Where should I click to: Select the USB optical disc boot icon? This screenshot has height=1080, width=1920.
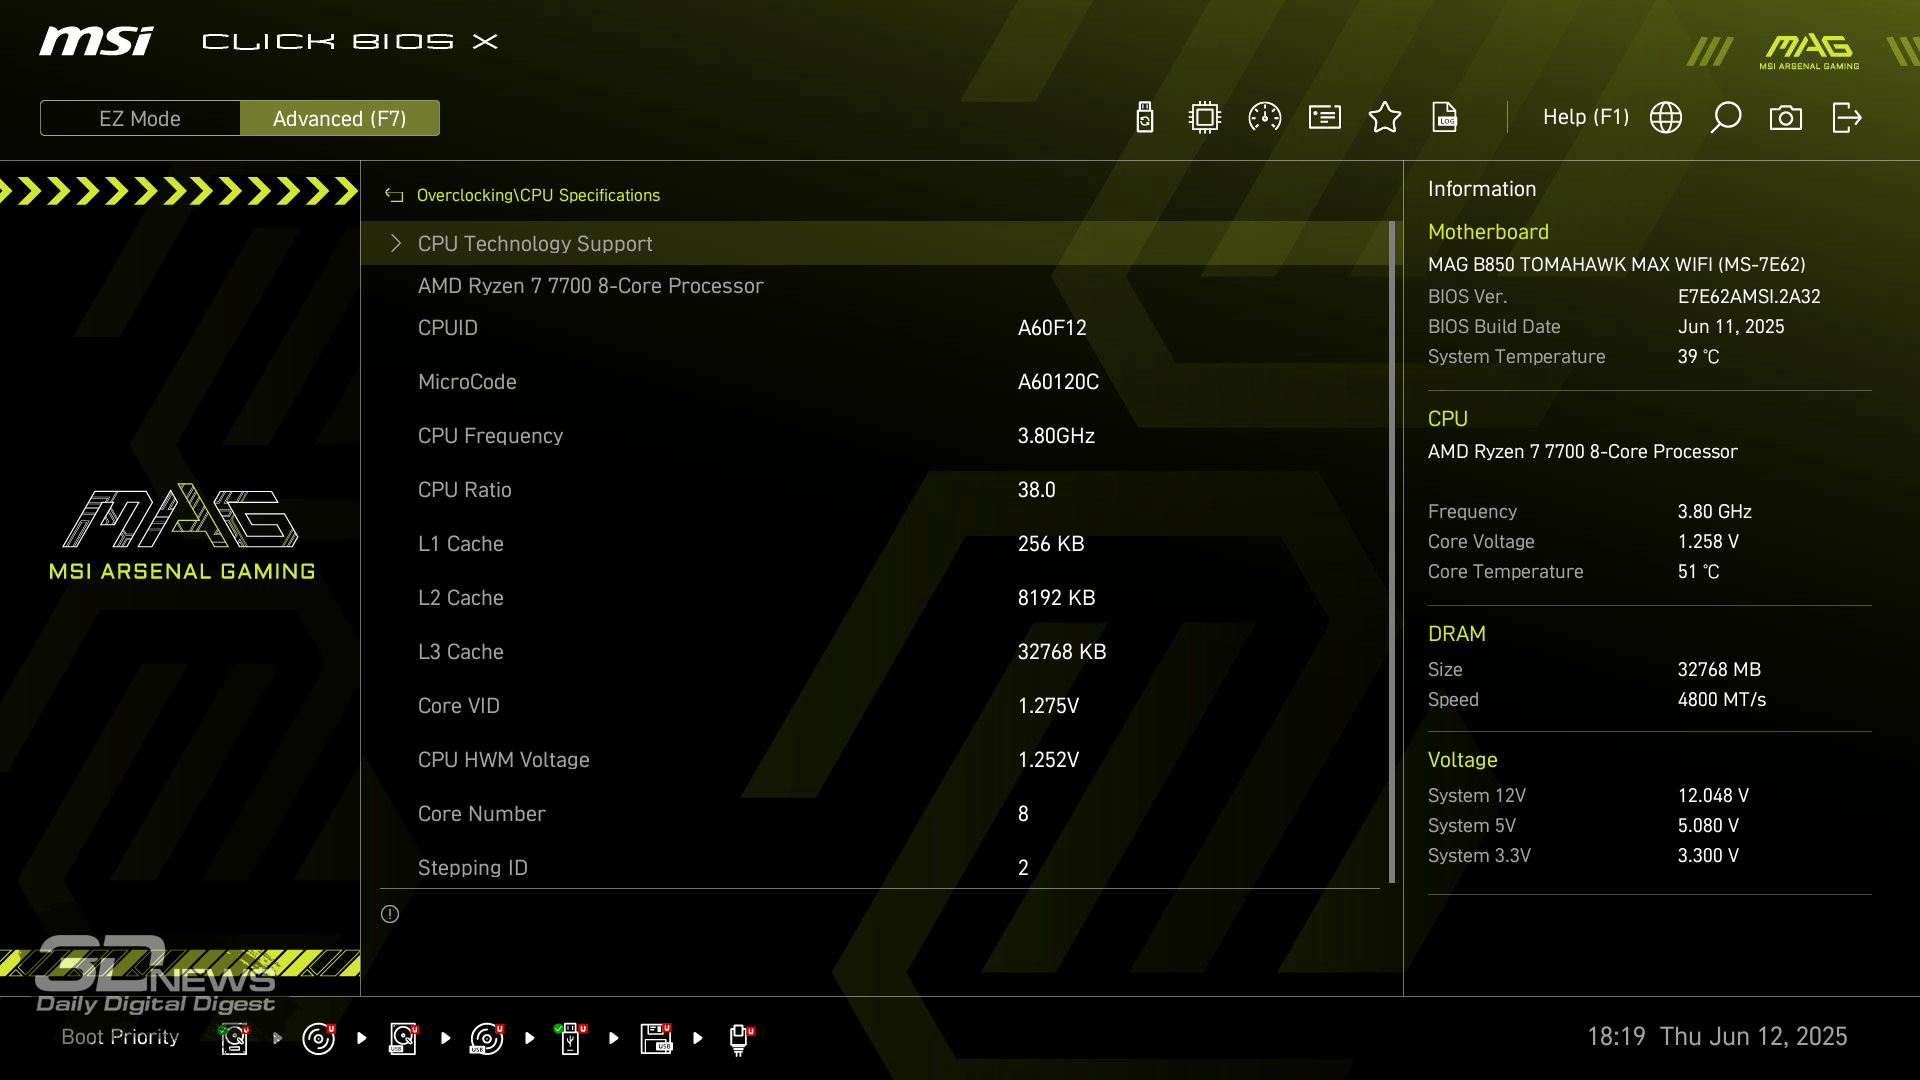click(487, 1038)
